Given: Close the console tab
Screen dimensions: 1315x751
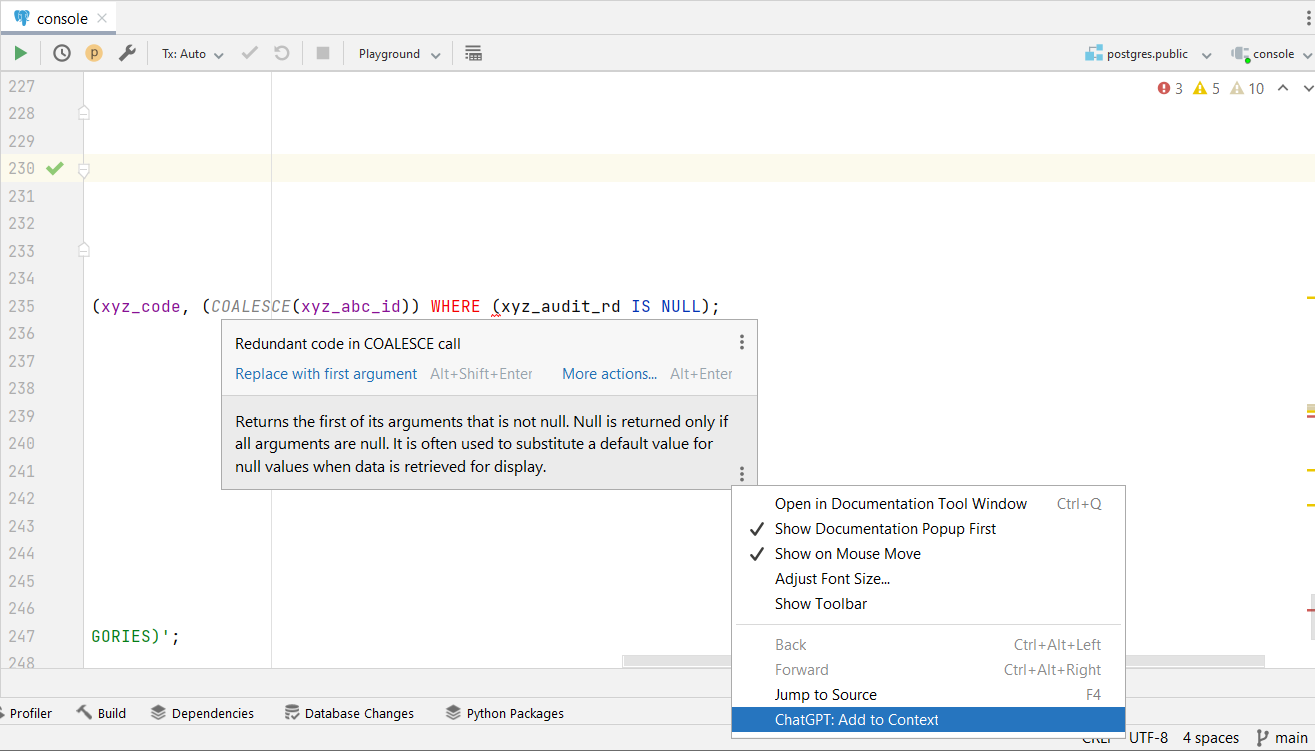Looking at the screenshot, I should [102, 18].
